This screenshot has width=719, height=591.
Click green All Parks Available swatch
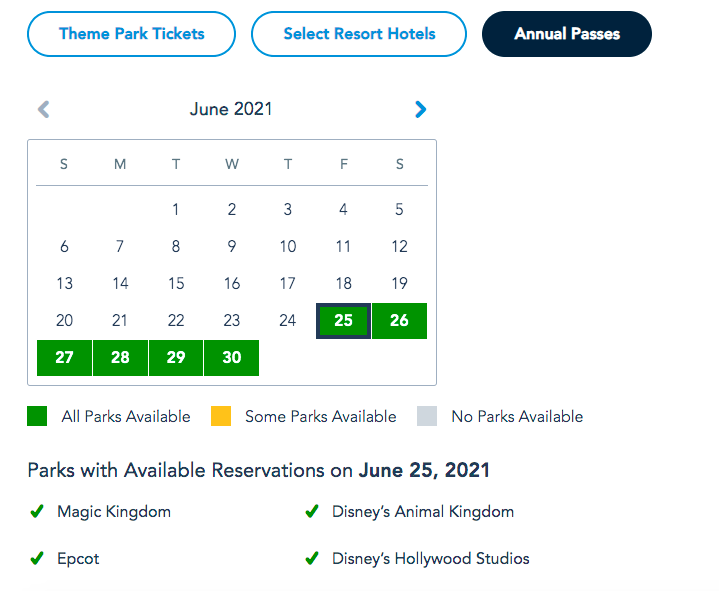pyautogui.click(x=37, y=417)
